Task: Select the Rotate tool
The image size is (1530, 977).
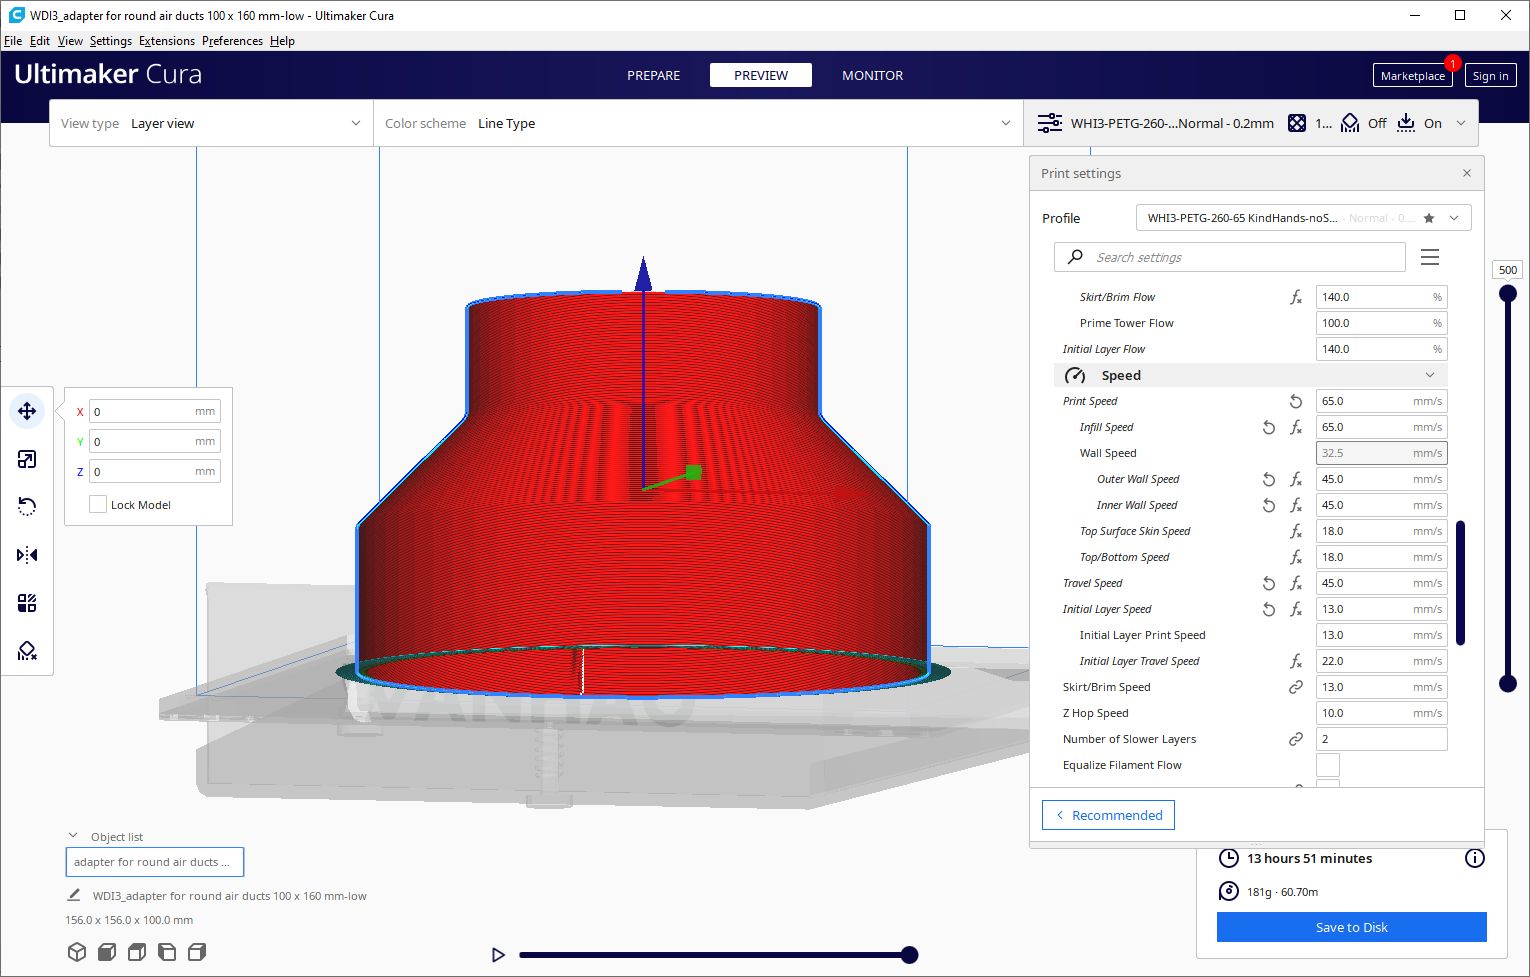Action: [x=27, y=506]
